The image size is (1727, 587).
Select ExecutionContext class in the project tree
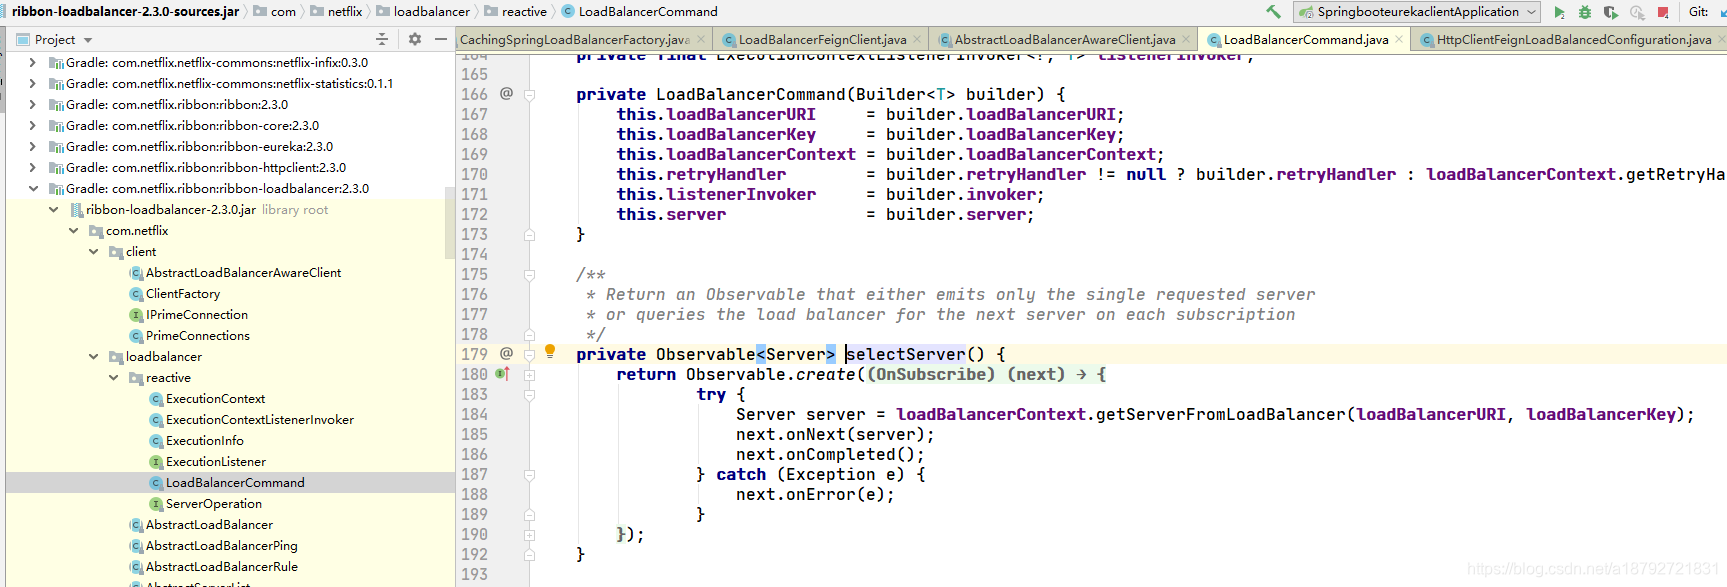pyautogui.click(x=215, y=398)
